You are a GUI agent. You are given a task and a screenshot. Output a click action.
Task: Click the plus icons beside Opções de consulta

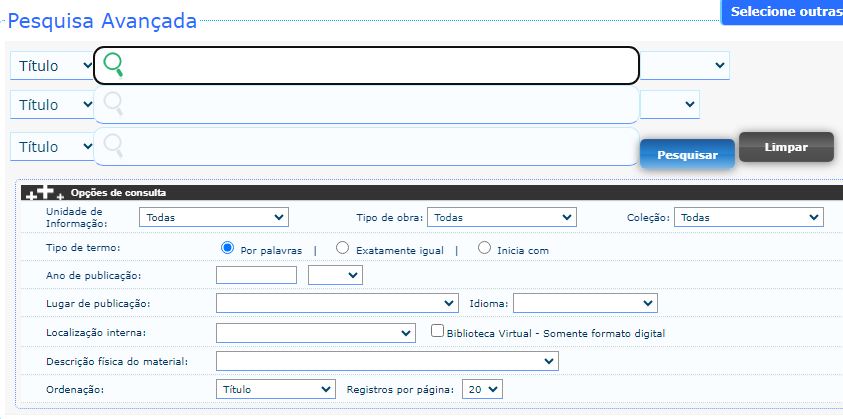pyautogui.click(x=44, y=193)
